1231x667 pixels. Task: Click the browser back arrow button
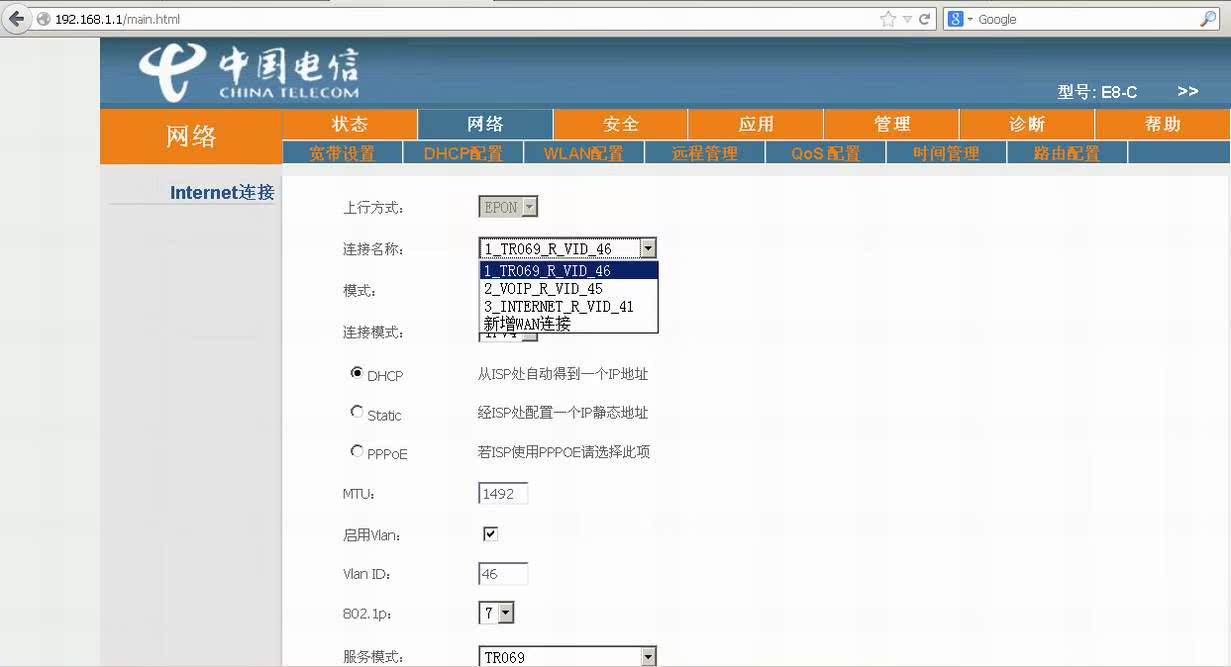coord(16,19)
